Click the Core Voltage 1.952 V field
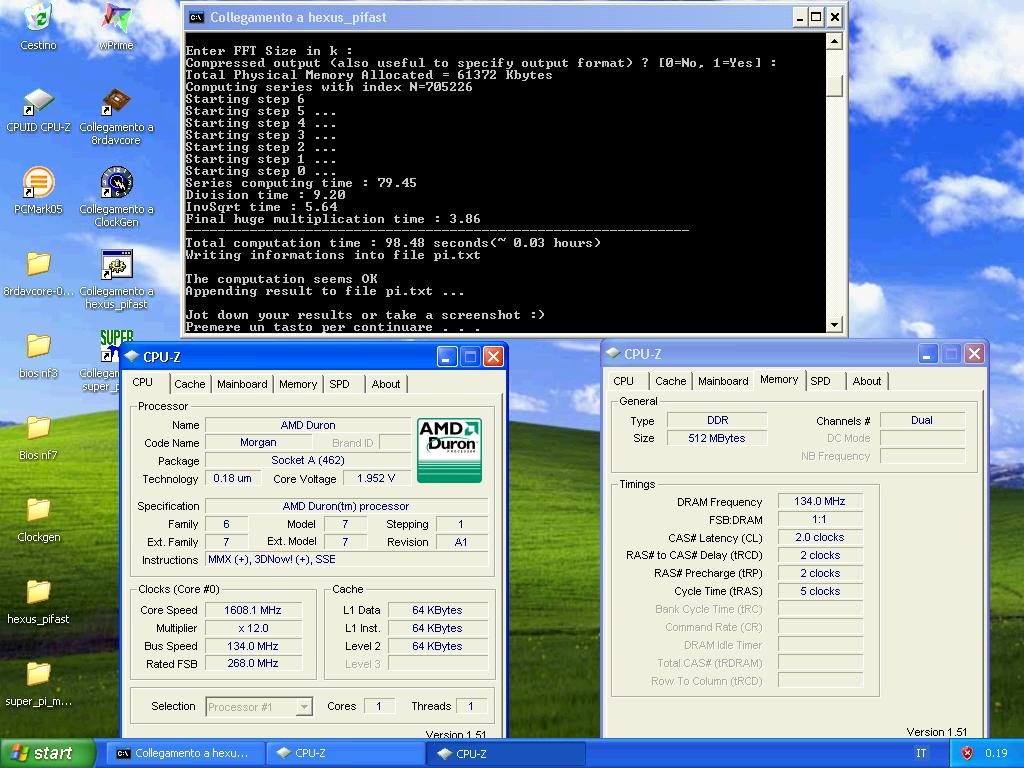 pyautogui.click(x=376, y=479)
